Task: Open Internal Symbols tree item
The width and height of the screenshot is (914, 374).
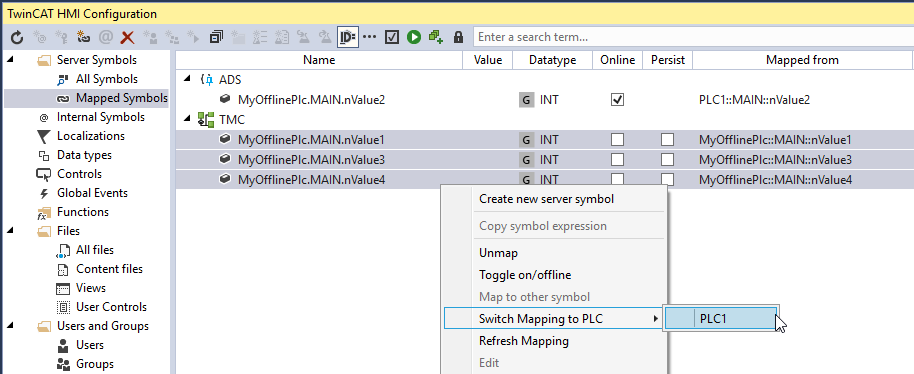Action: click(101, 117)
